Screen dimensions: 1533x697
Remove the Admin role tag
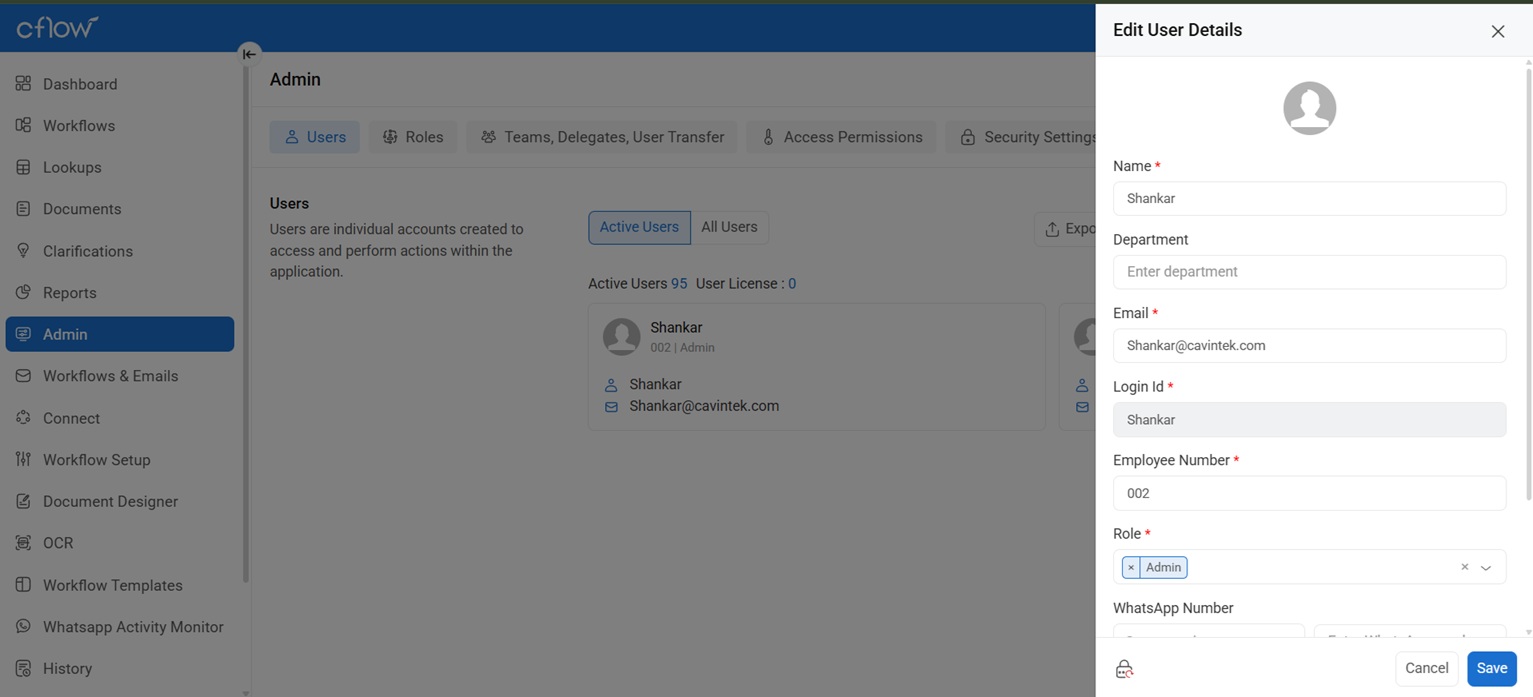point(1131,568)
